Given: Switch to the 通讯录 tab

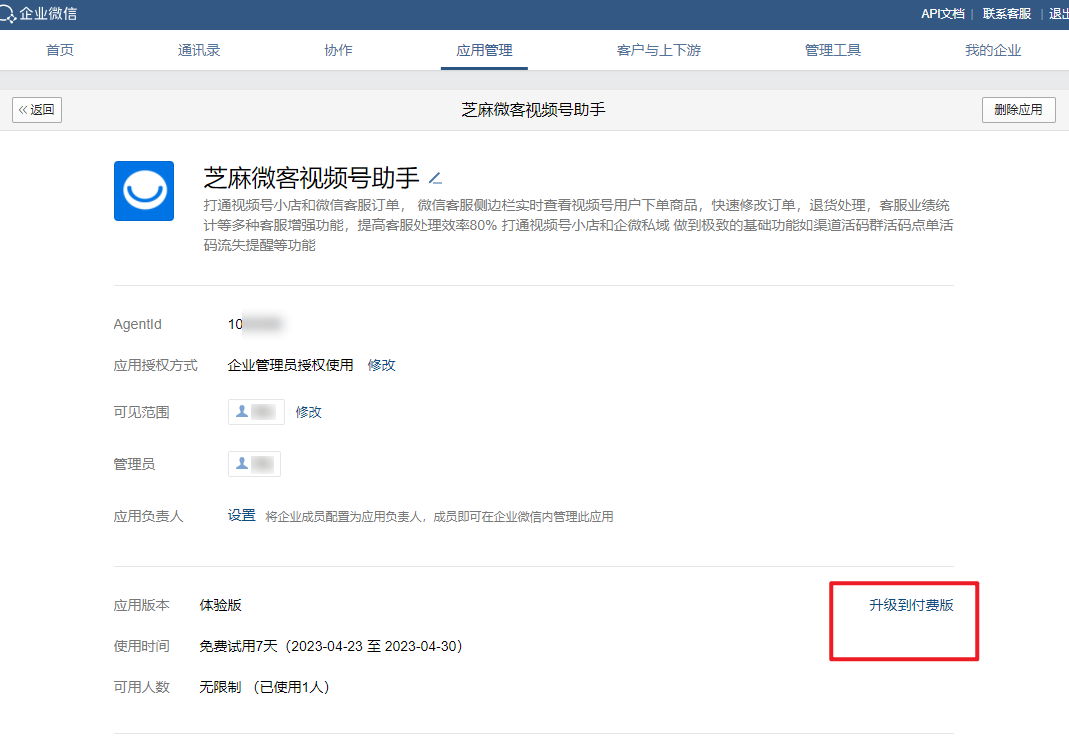Looking at the screenshot, I should [x=199, y=50].
